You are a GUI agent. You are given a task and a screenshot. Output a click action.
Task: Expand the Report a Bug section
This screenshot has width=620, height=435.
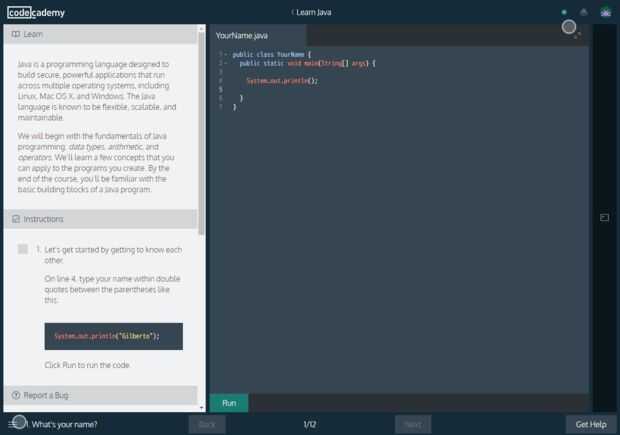tap(100, 395)
